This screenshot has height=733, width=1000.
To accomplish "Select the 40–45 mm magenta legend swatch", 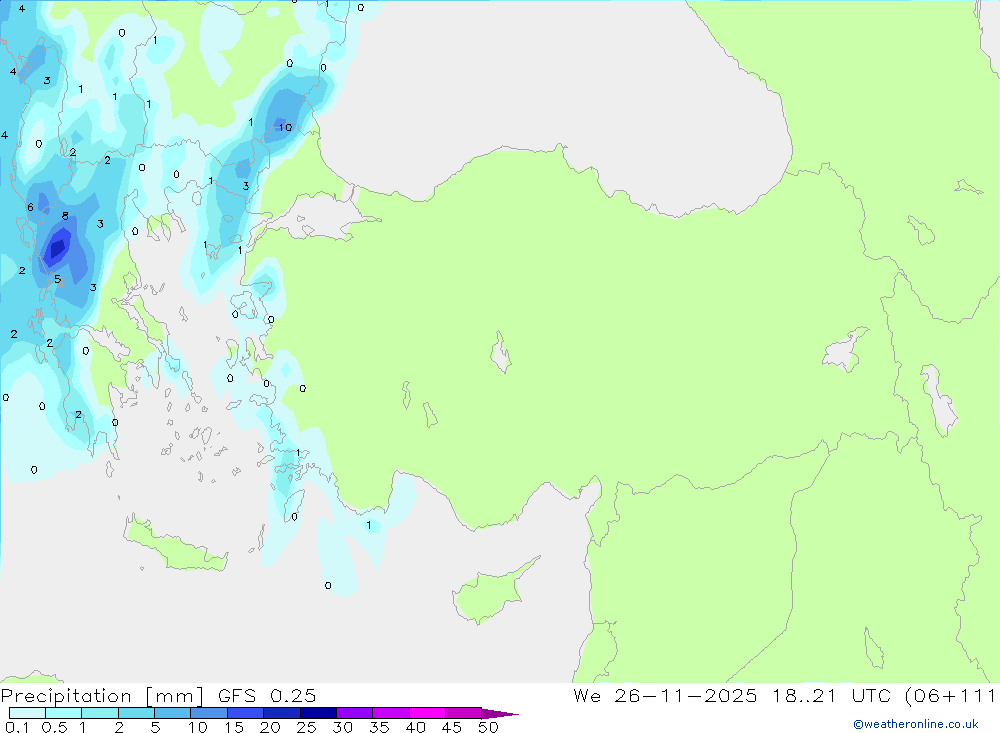I will point(427,713).
